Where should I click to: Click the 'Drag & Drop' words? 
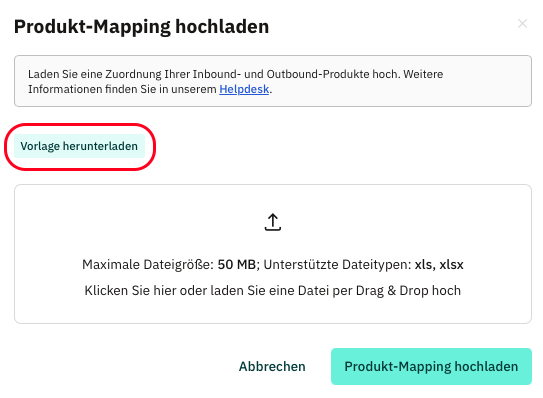(392, 291)
